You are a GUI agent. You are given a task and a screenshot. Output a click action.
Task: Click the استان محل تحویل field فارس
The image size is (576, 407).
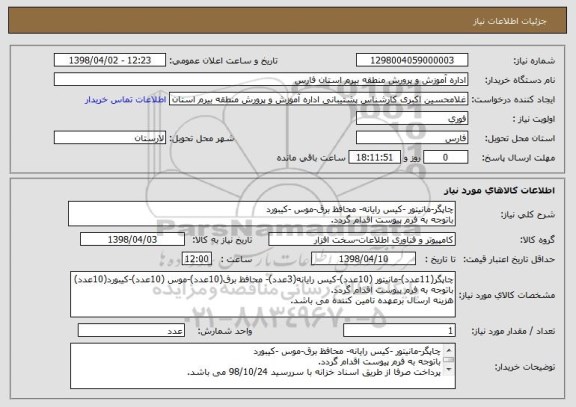coord(412,138)
